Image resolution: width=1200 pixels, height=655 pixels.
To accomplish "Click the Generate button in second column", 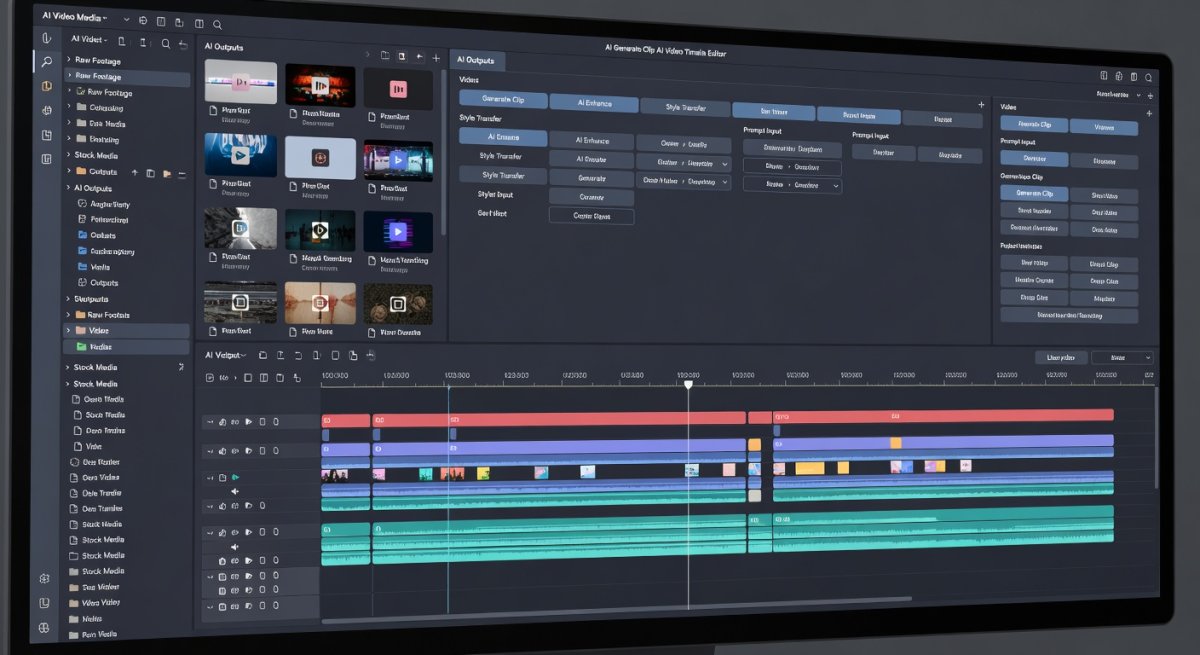I will click(x=591, y=178).
